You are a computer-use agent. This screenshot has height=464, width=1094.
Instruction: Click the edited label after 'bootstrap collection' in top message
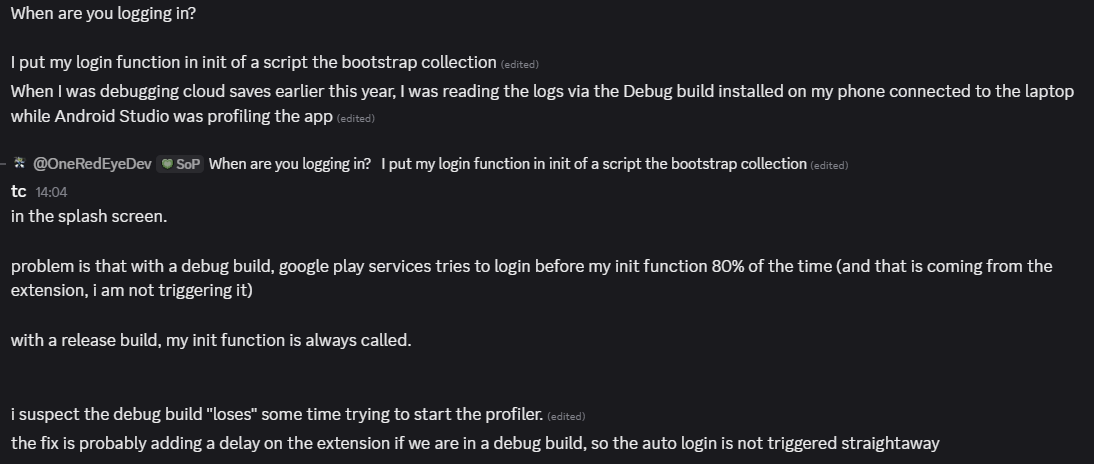coord(519,64)
